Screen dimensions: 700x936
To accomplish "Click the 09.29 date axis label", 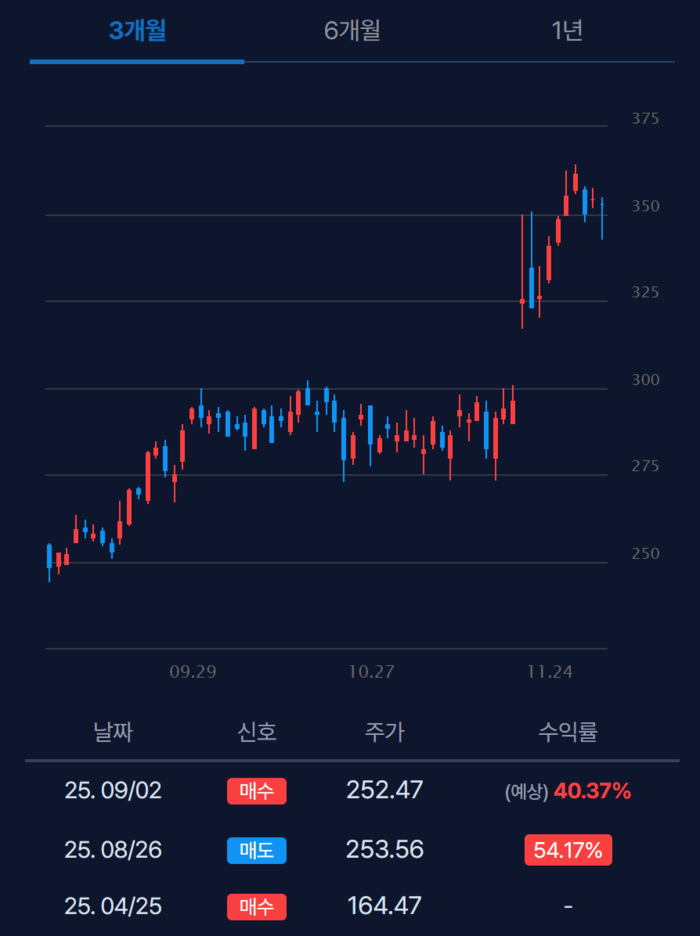I will (x=193, y=672).
